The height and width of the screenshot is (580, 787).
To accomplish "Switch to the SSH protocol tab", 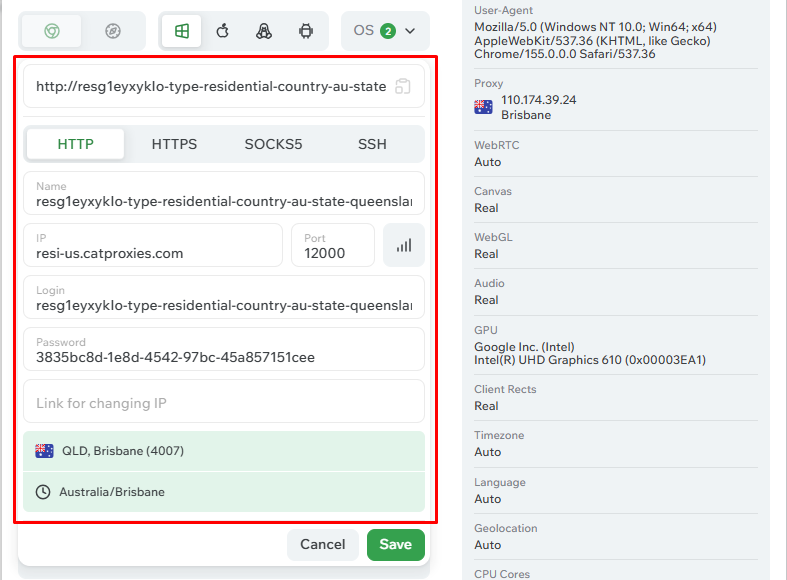I will 372,144.
